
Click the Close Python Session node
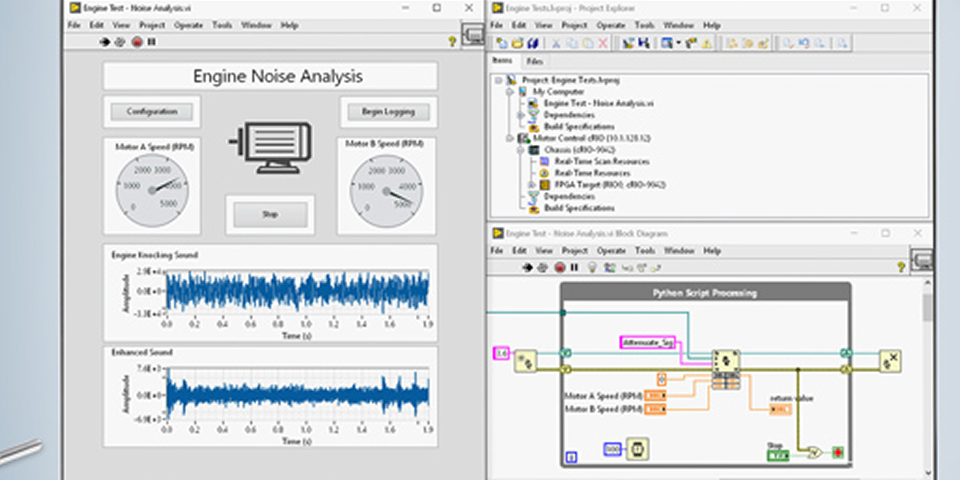889,360
